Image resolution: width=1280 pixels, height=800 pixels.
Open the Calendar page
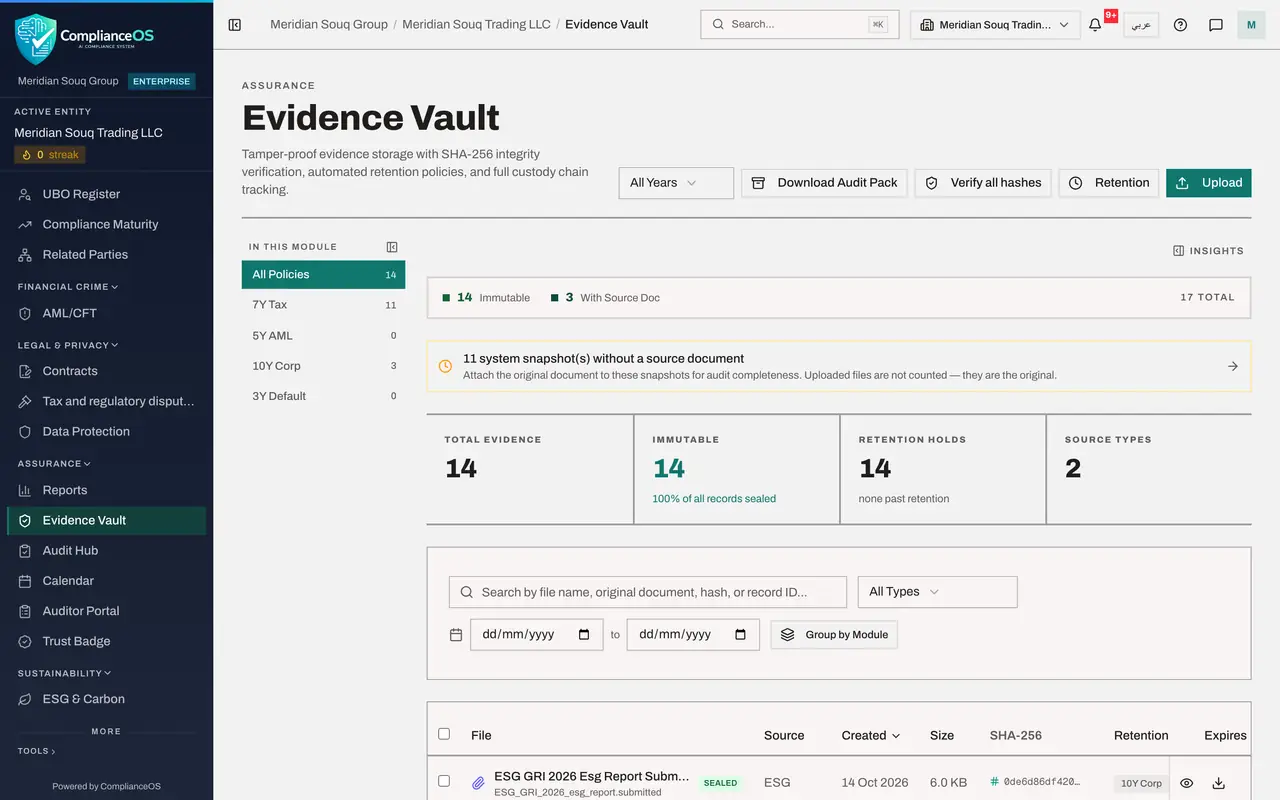pos(106,580)
